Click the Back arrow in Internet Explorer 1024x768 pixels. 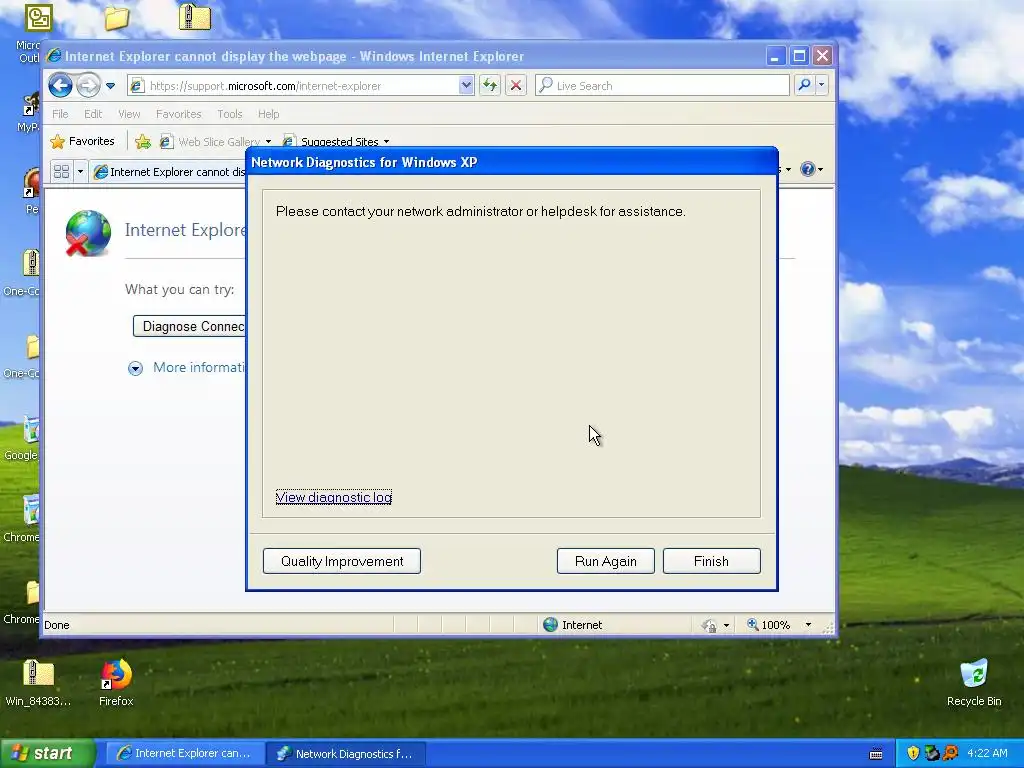click(x=60, y=85)
